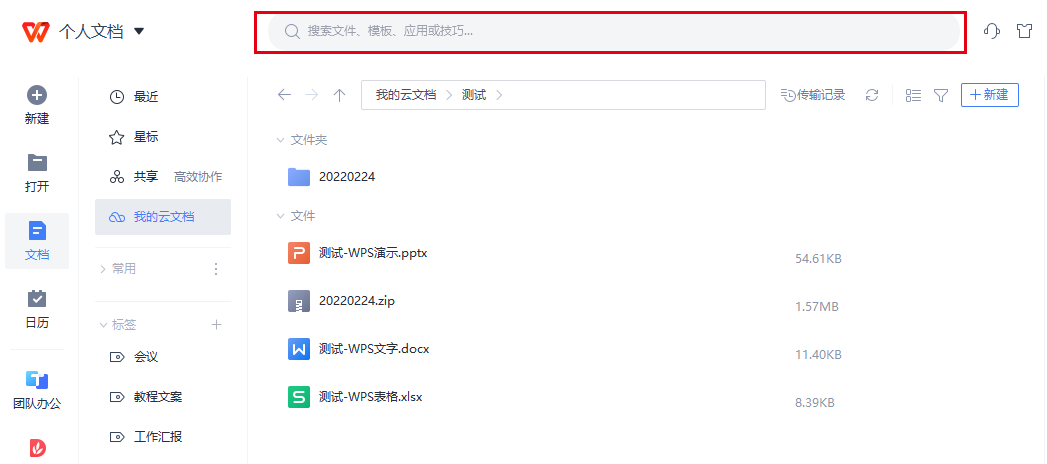
Task: Click the 20220224 folder icon
Action: [x=299, y=177]
